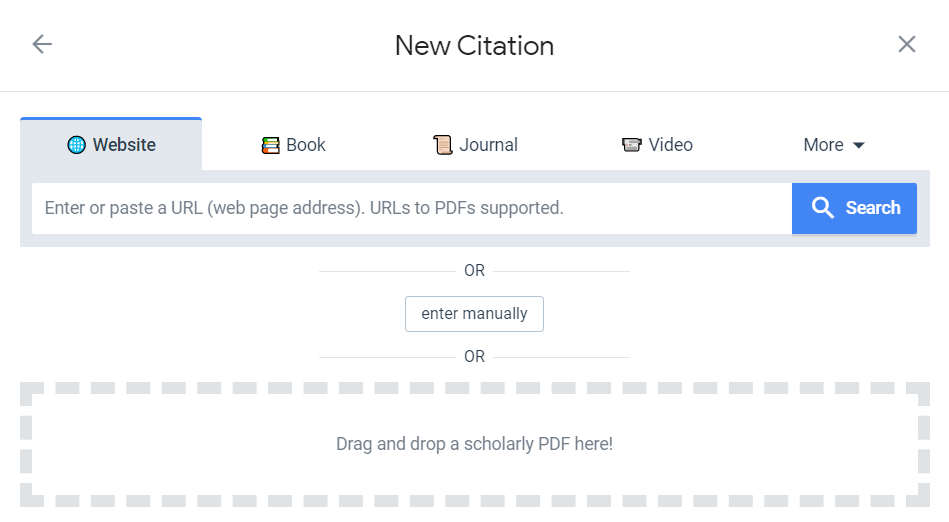Click the Video projector icon
Viewport: 949px width, 522px height.
631,145
